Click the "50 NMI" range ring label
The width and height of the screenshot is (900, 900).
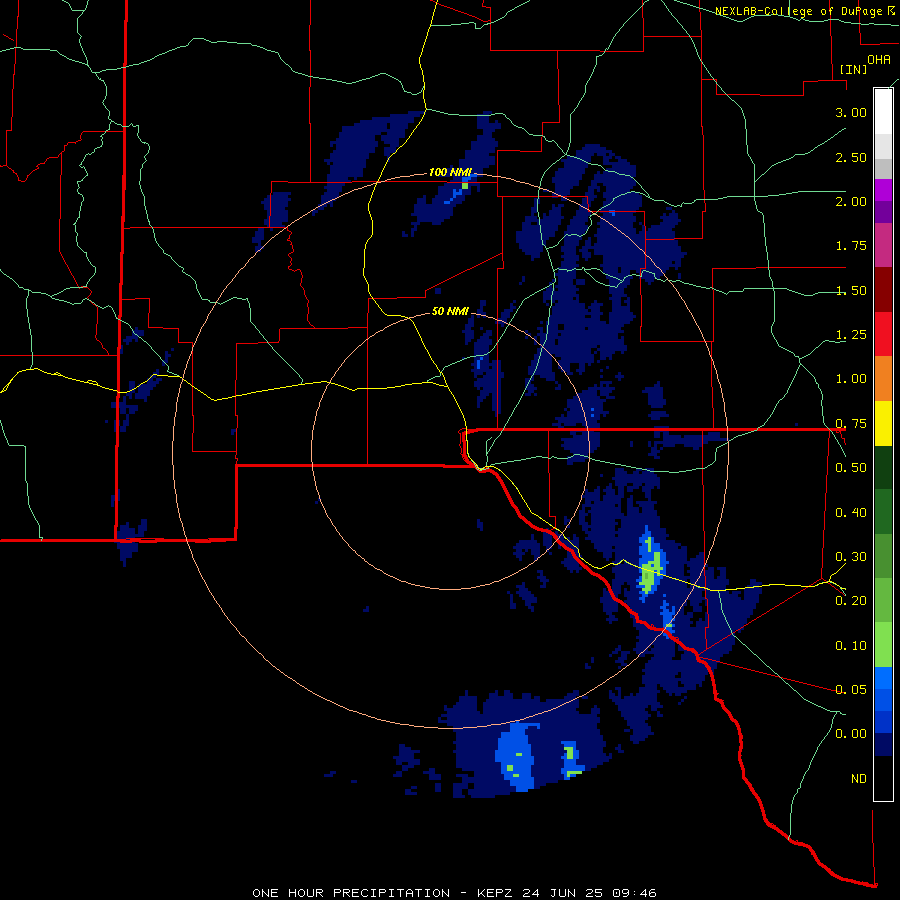(x=450, y=311)
